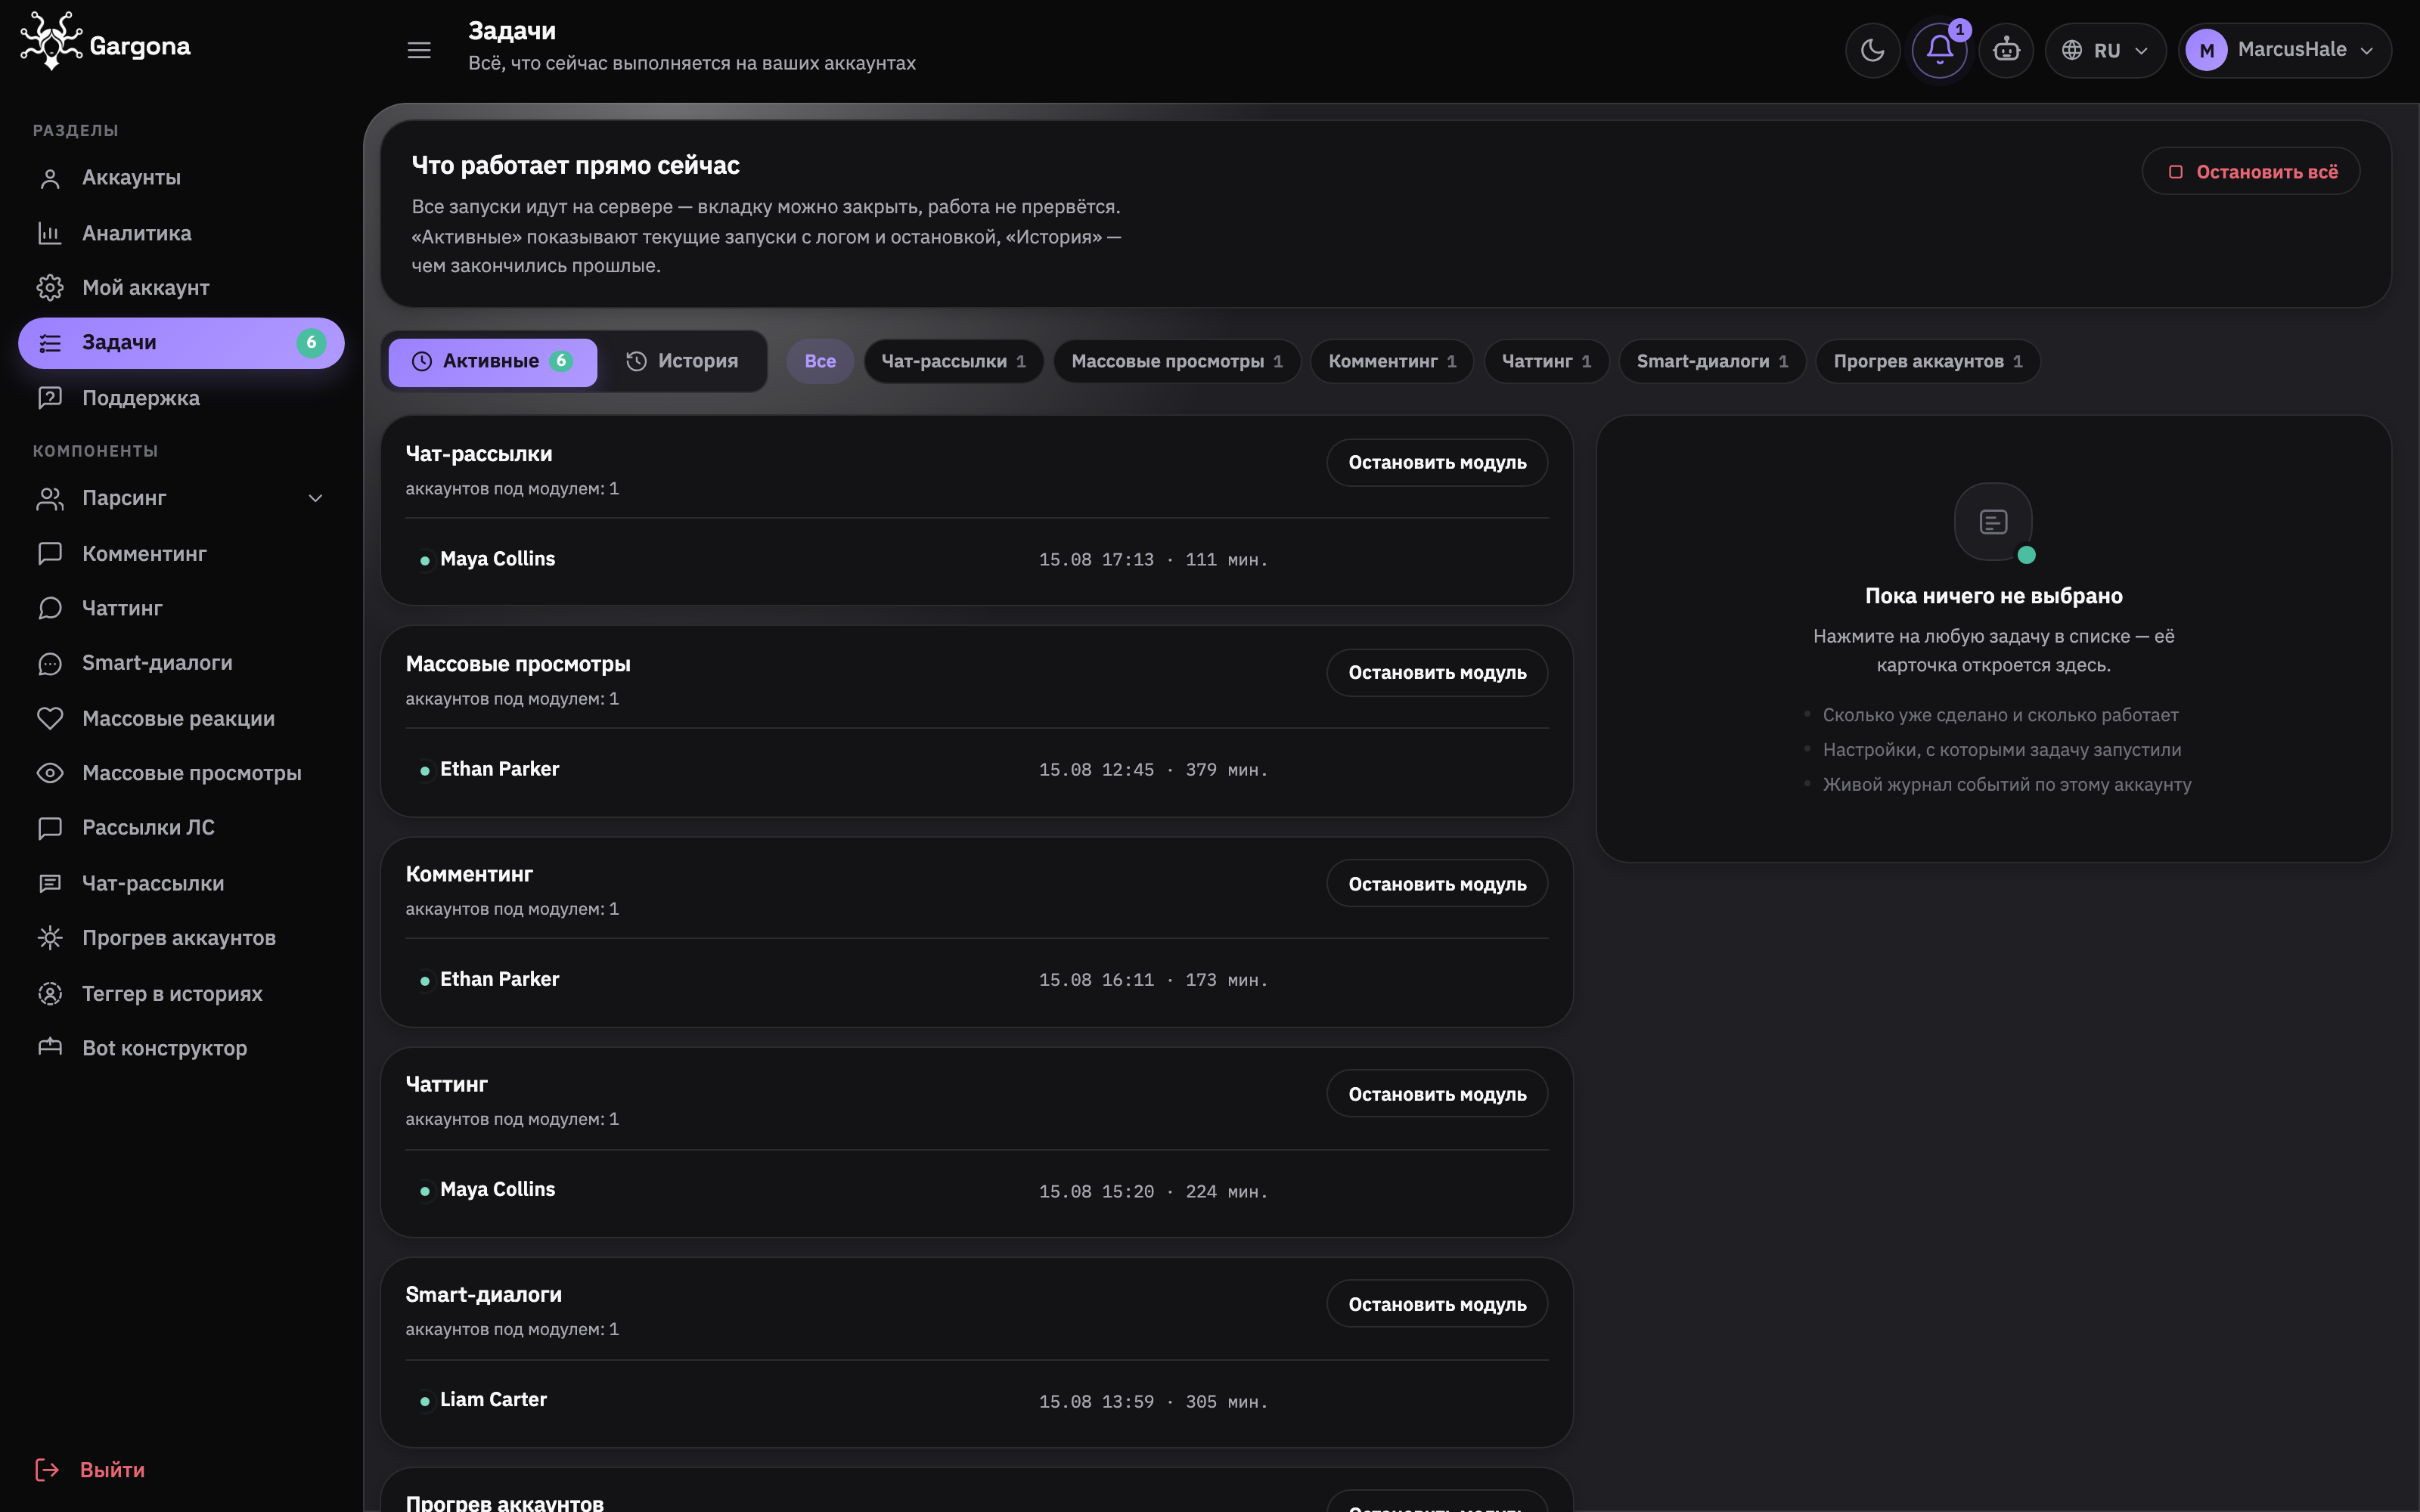Click the Прогрев аккаунтов sun icon
The height and width of the screenshot is (1512, 2420).
(x=50, y=938)
